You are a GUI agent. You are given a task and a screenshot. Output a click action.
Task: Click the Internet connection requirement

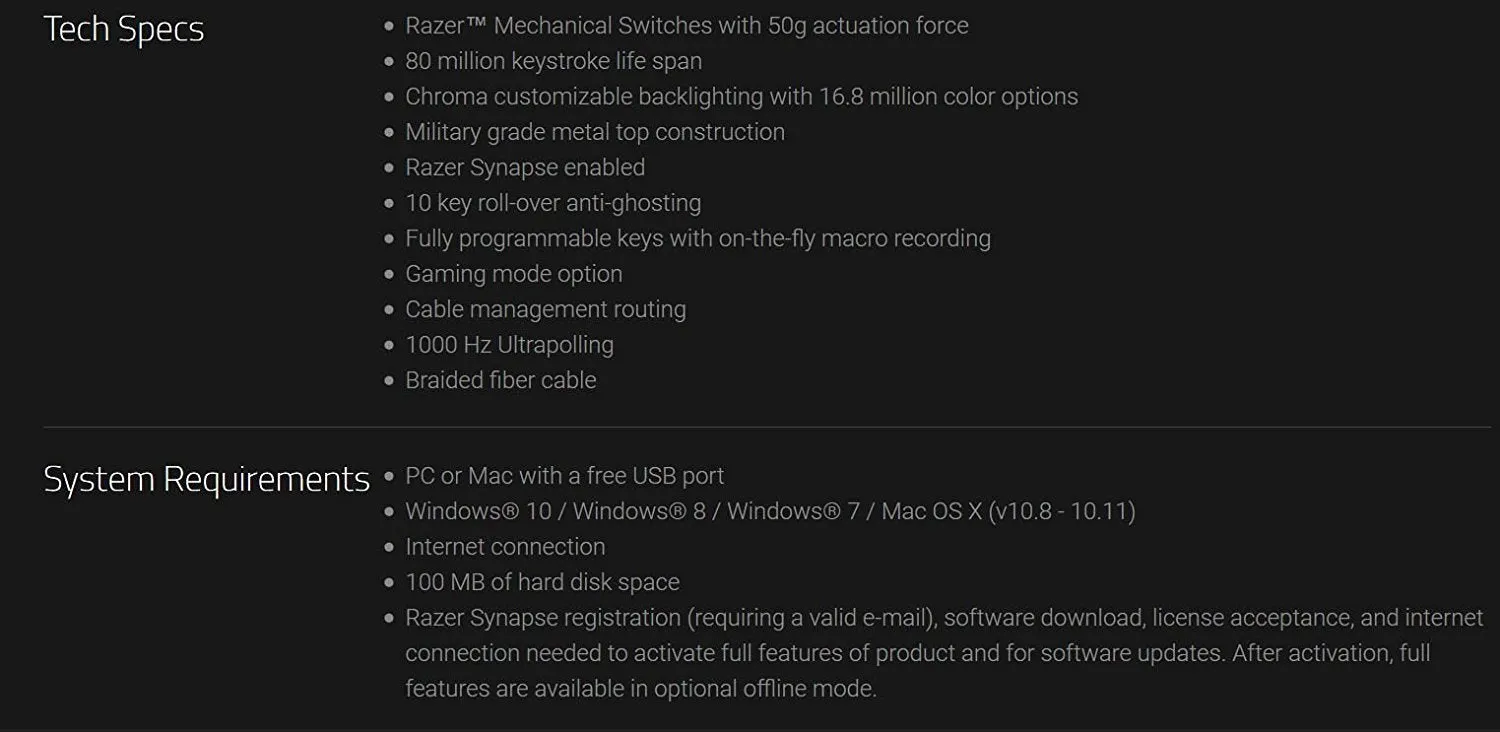point(505,547)
